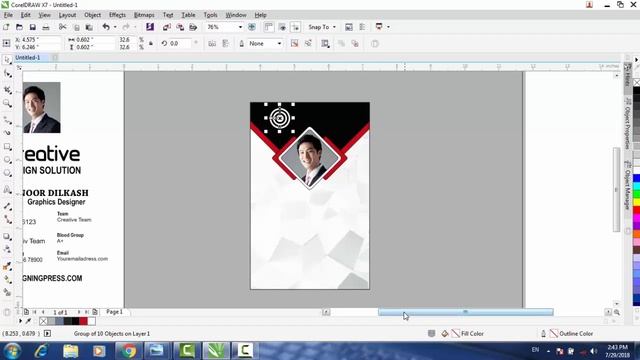
Task: Click the Fill Color indicator in status bar
Action: (x=468, y=333)
